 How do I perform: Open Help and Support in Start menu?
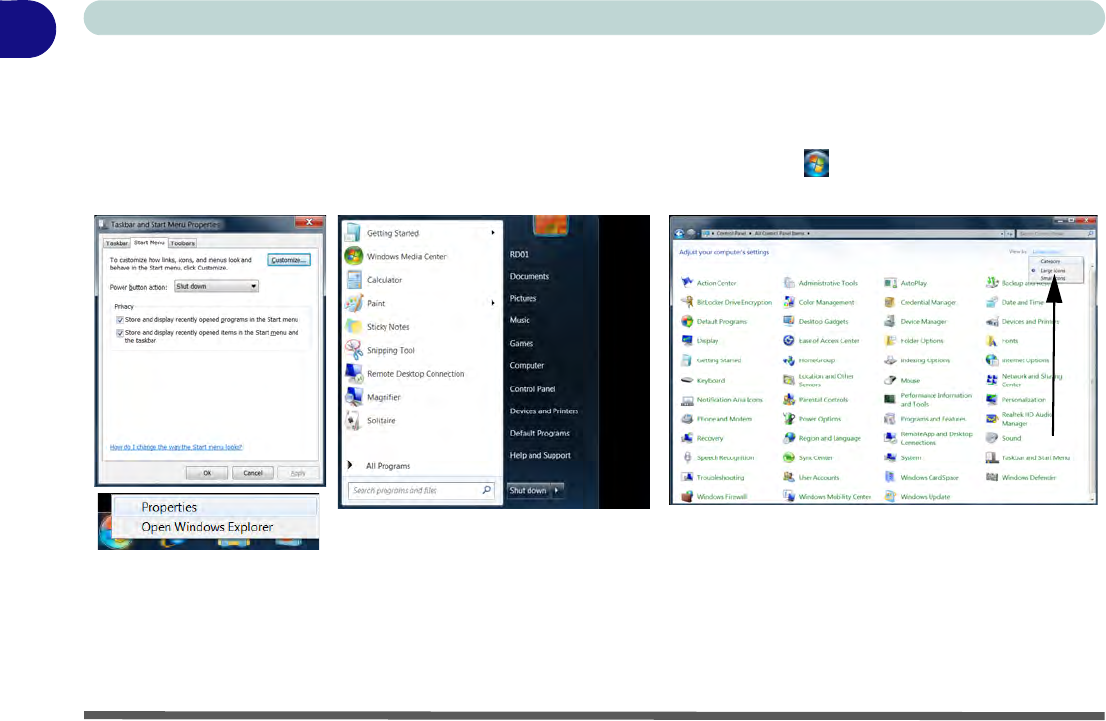pyautogui.click(x=540, y=455)
